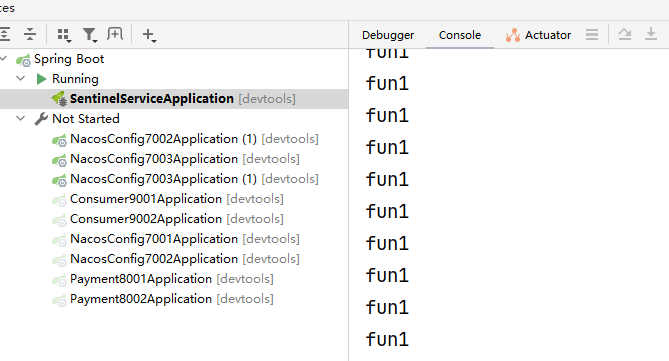669x361 pixels.
Task: Click the Not Started label
Action: coord(86,119)
